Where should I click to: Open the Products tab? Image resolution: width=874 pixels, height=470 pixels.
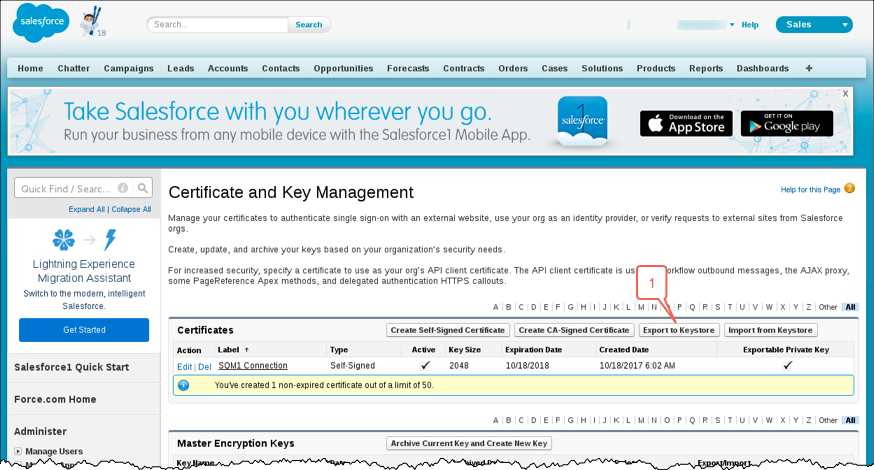click(x=656, y=68)
